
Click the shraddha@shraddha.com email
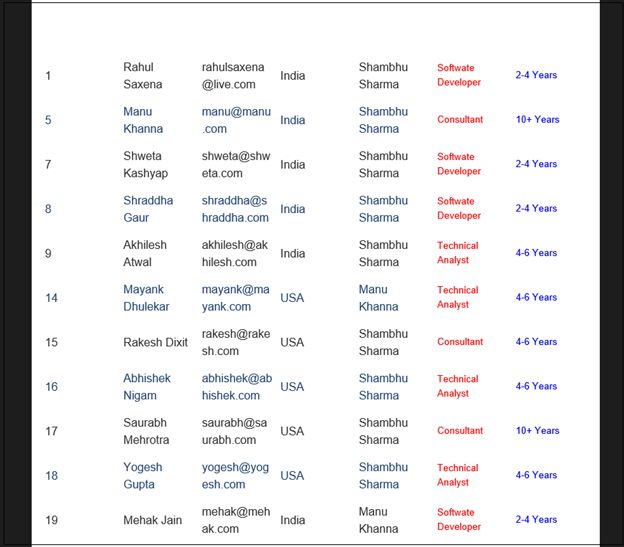pos(236,208)
